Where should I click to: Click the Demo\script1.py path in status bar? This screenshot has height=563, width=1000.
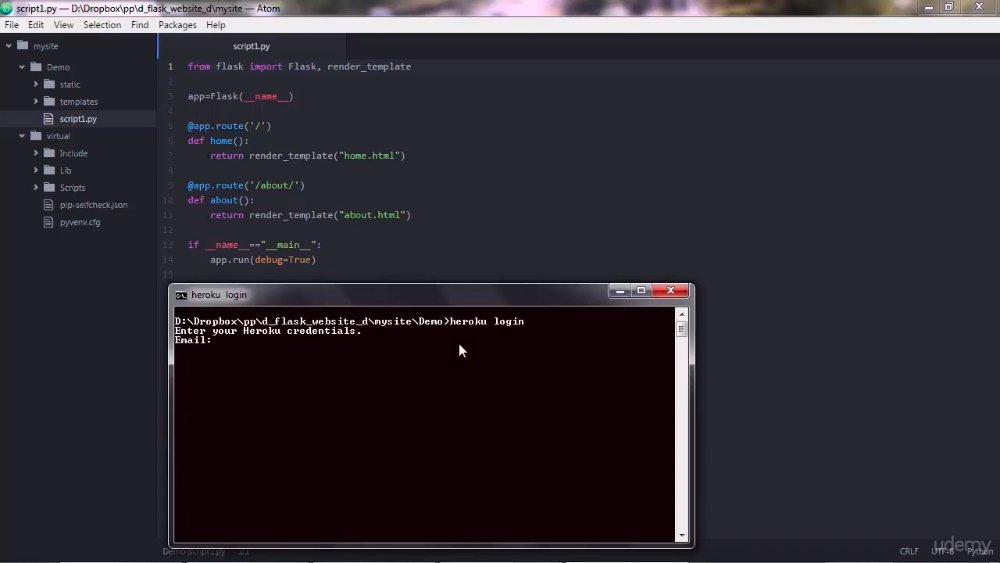(194, 552)
